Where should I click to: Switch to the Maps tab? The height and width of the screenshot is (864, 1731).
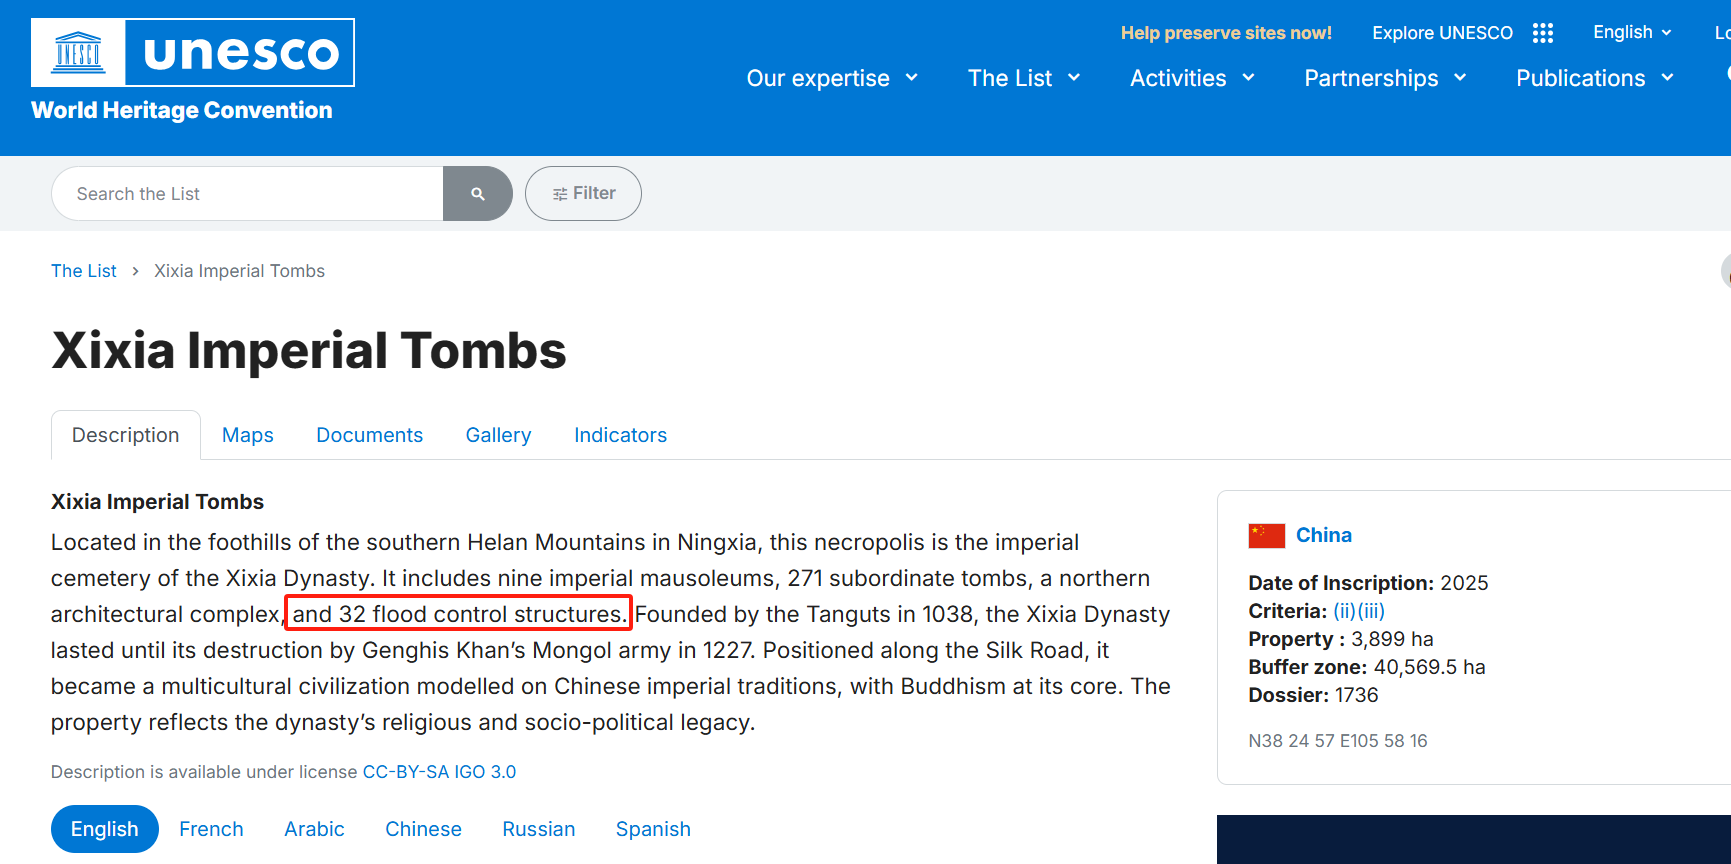[x=247, y=435]
